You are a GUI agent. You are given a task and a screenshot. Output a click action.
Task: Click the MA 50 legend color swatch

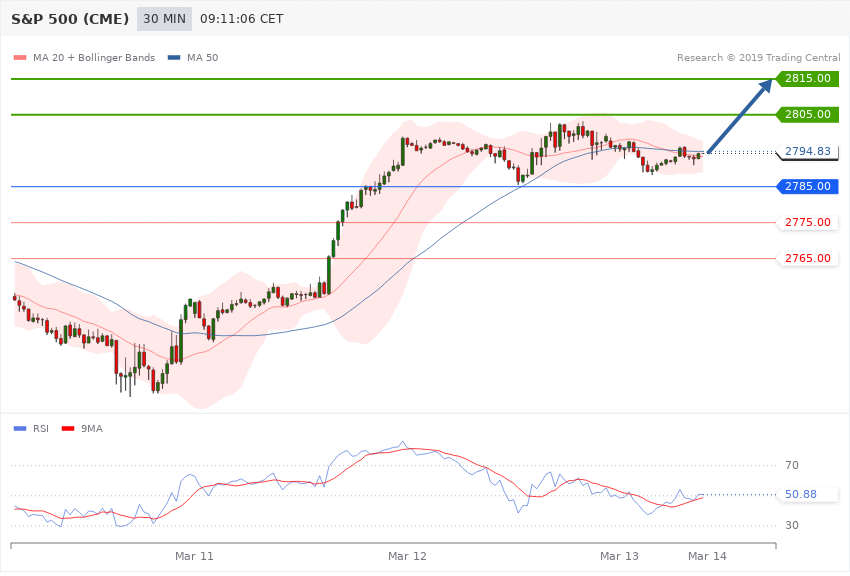click(x=174, y=57)
